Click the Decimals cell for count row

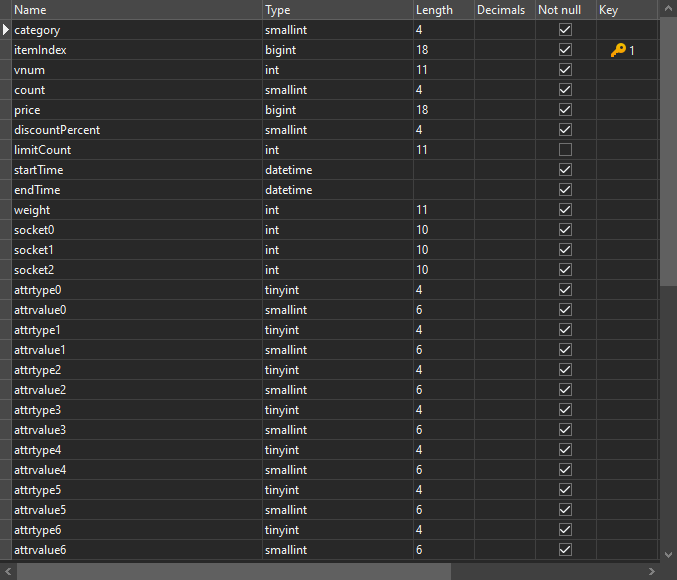pyautogui.click(x=503, y=90)
